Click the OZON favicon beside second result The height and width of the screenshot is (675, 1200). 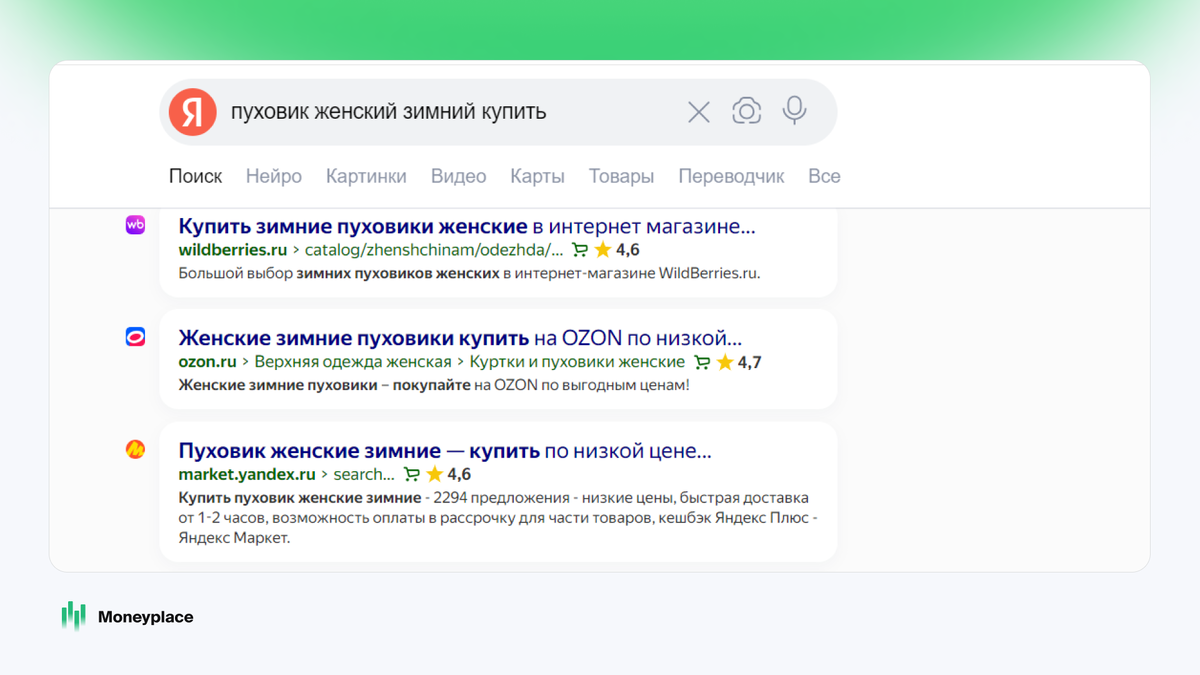click(135, 337)
